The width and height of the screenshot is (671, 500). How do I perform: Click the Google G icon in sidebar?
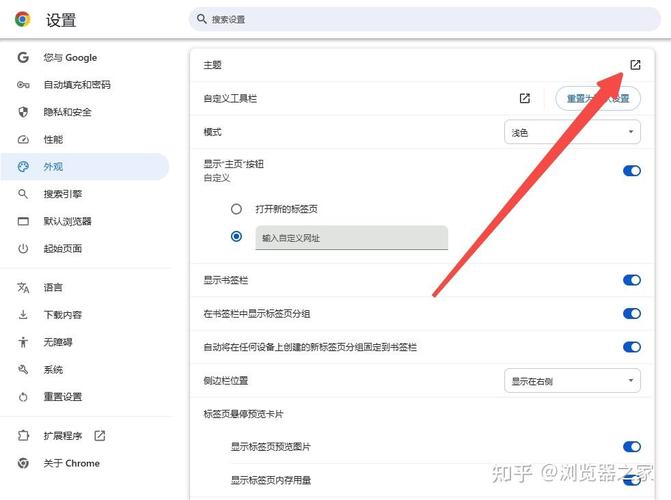(x=23, y=57)
